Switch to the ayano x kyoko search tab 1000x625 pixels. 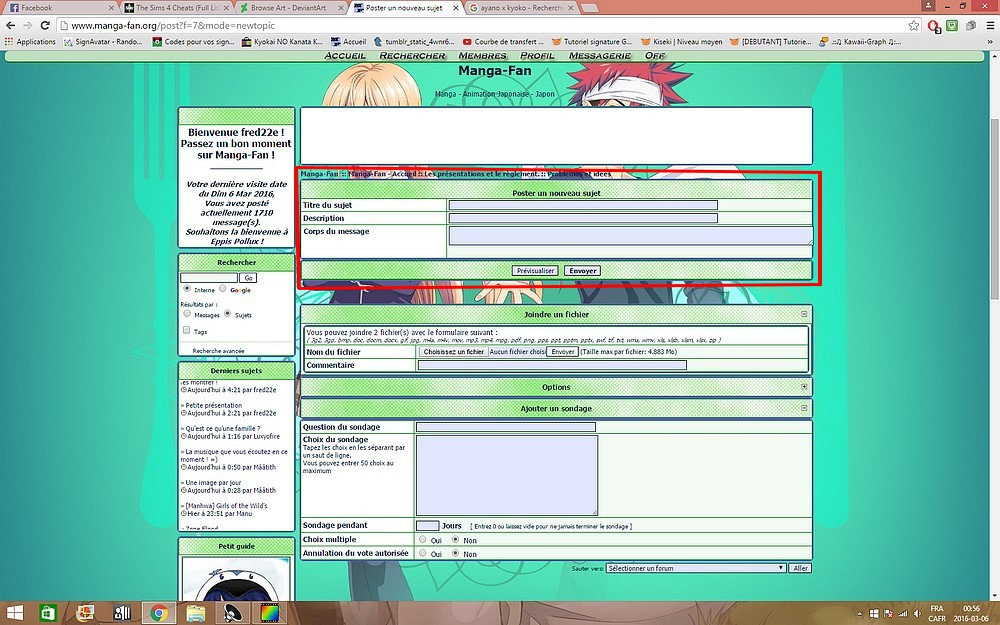(x=520, y=8)
